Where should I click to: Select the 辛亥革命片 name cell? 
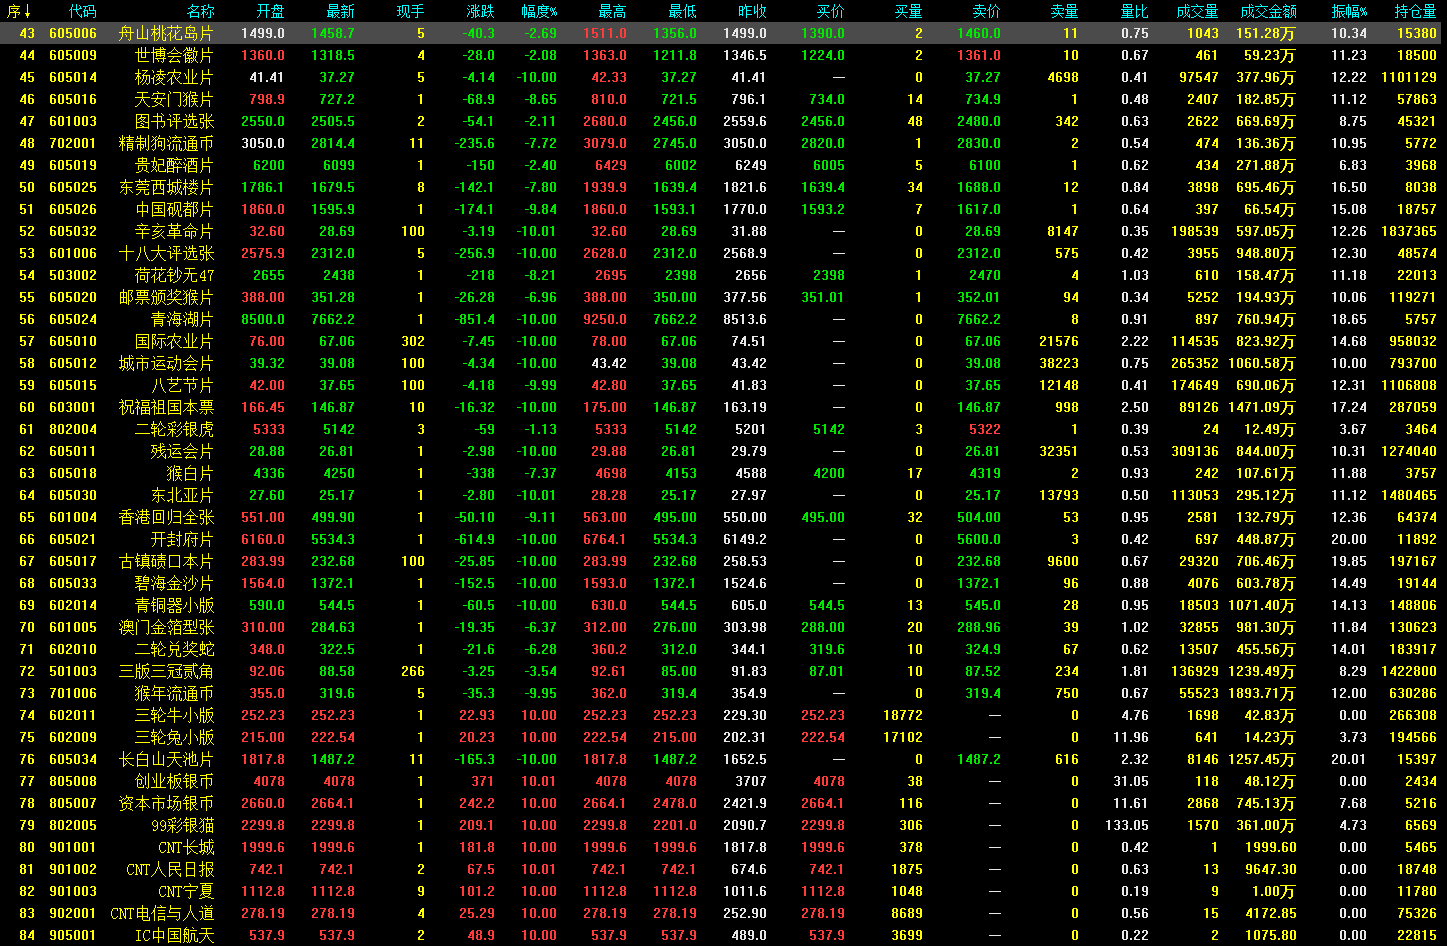click(174, 231)
